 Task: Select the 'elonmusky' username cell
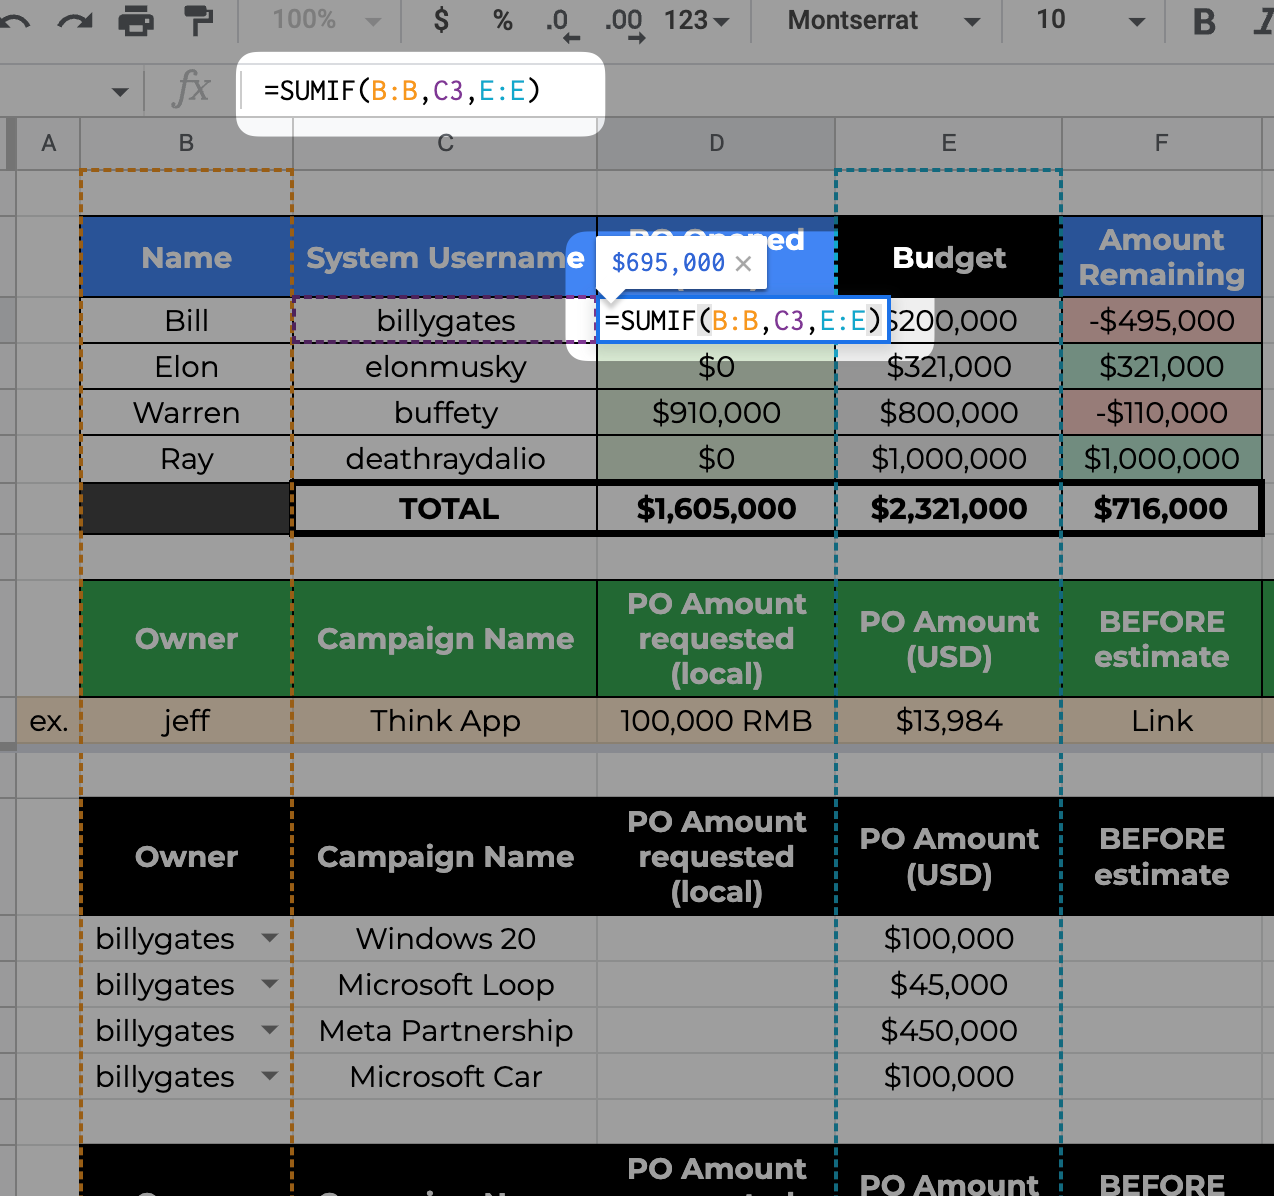pyautogui.click(x=445, y=366)
